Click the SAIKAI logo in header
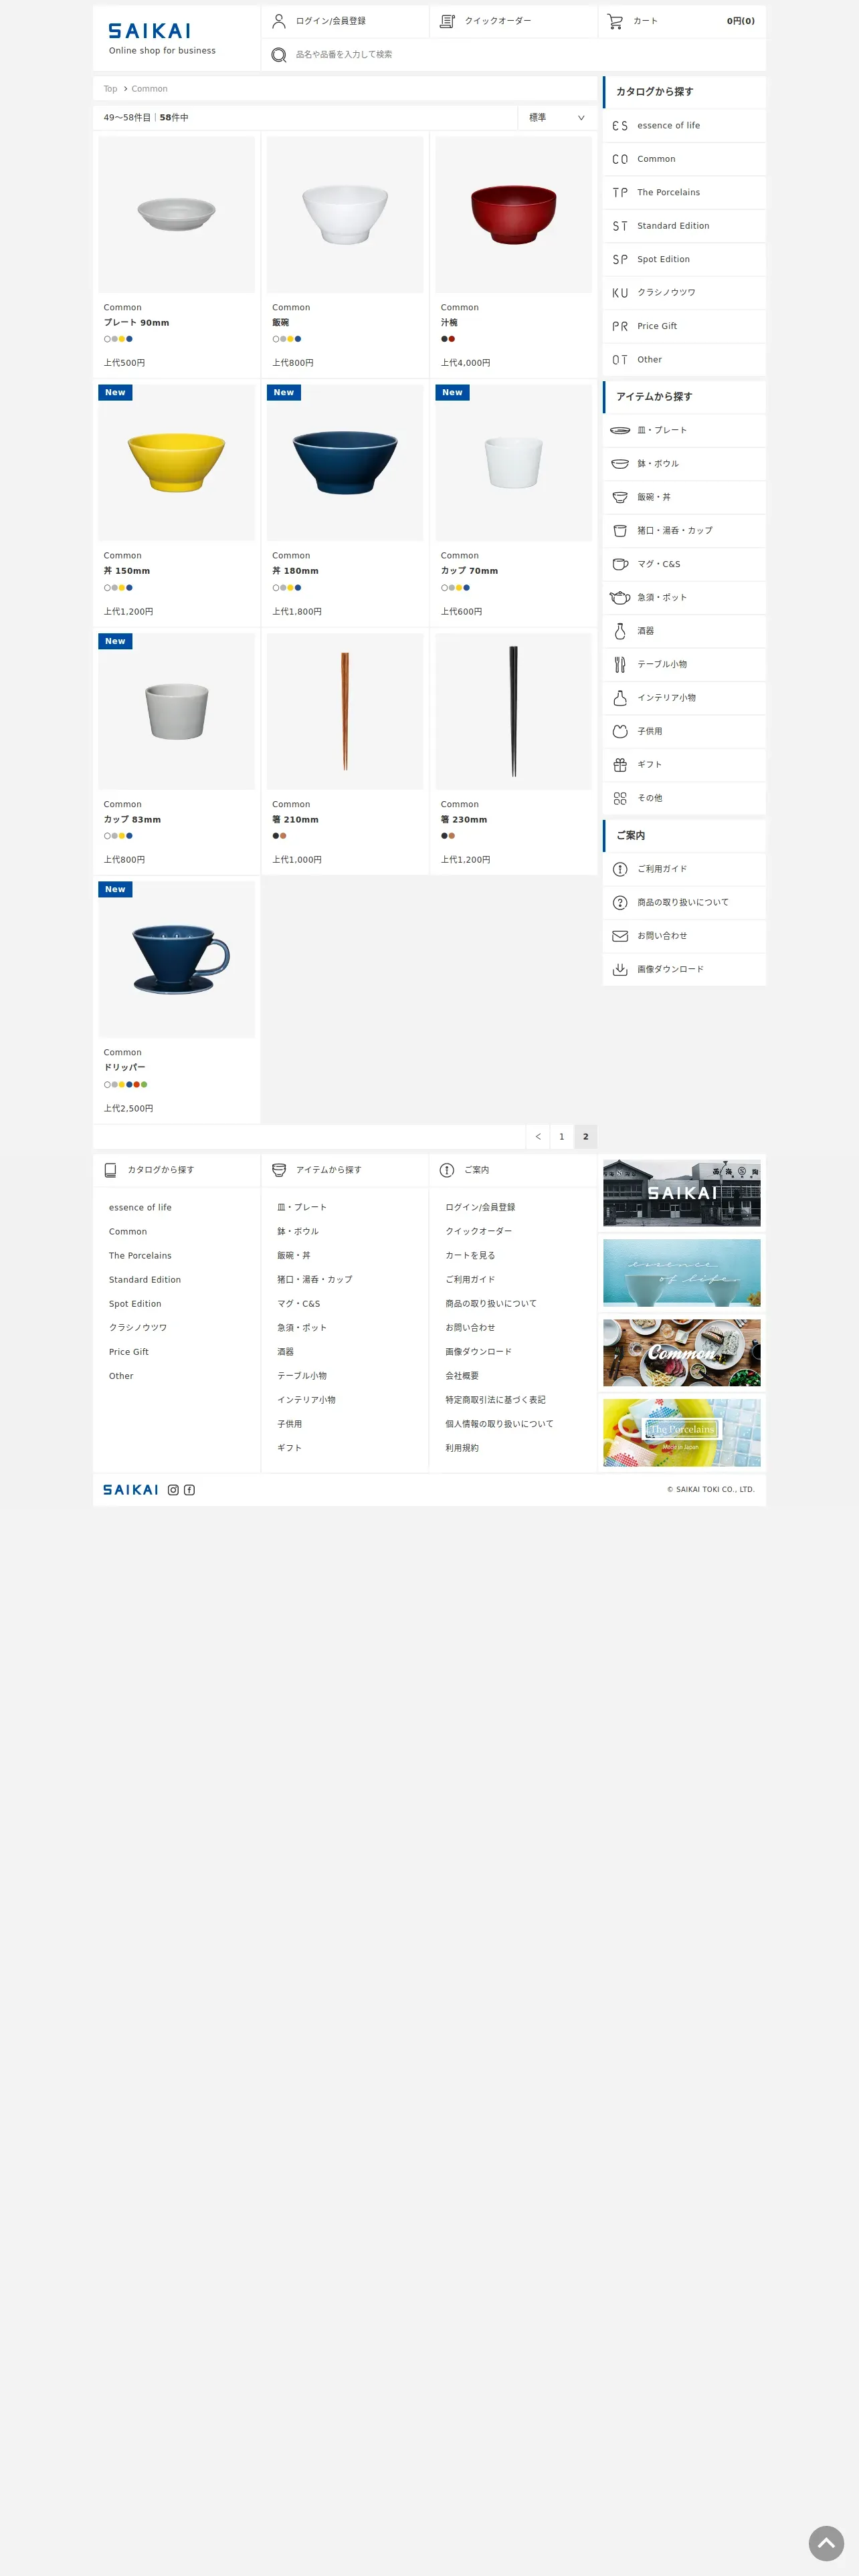The image size is (859, 2576). pyautogui.click(x=149, y=31)
